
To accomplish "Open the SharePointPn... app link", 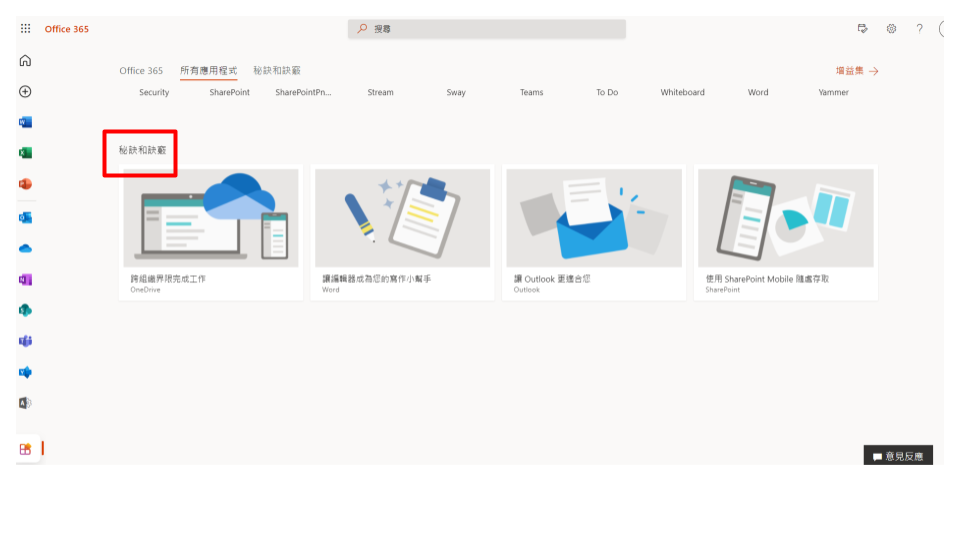I will pos(303,92).
